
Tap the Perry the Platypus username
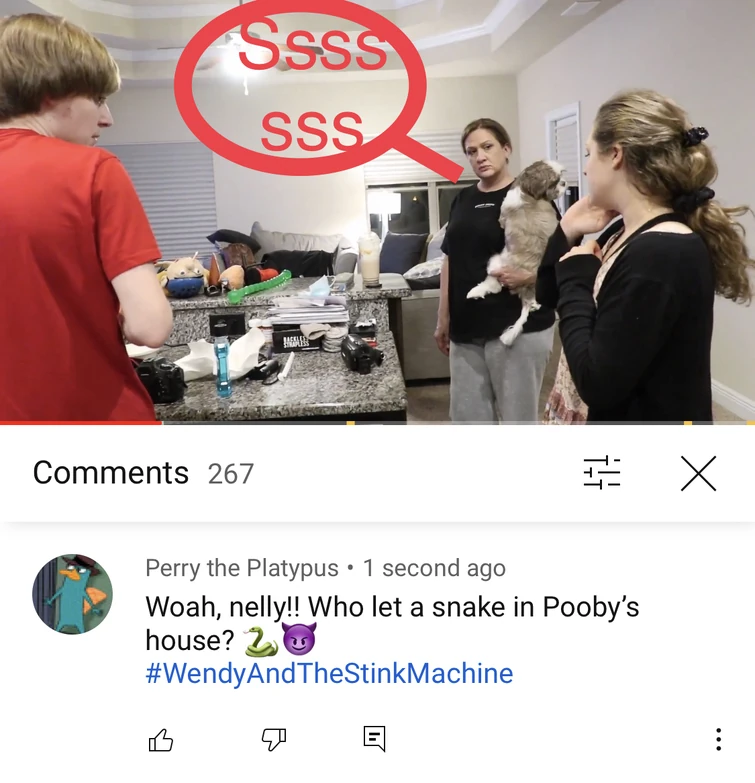[x=242, y=568]
